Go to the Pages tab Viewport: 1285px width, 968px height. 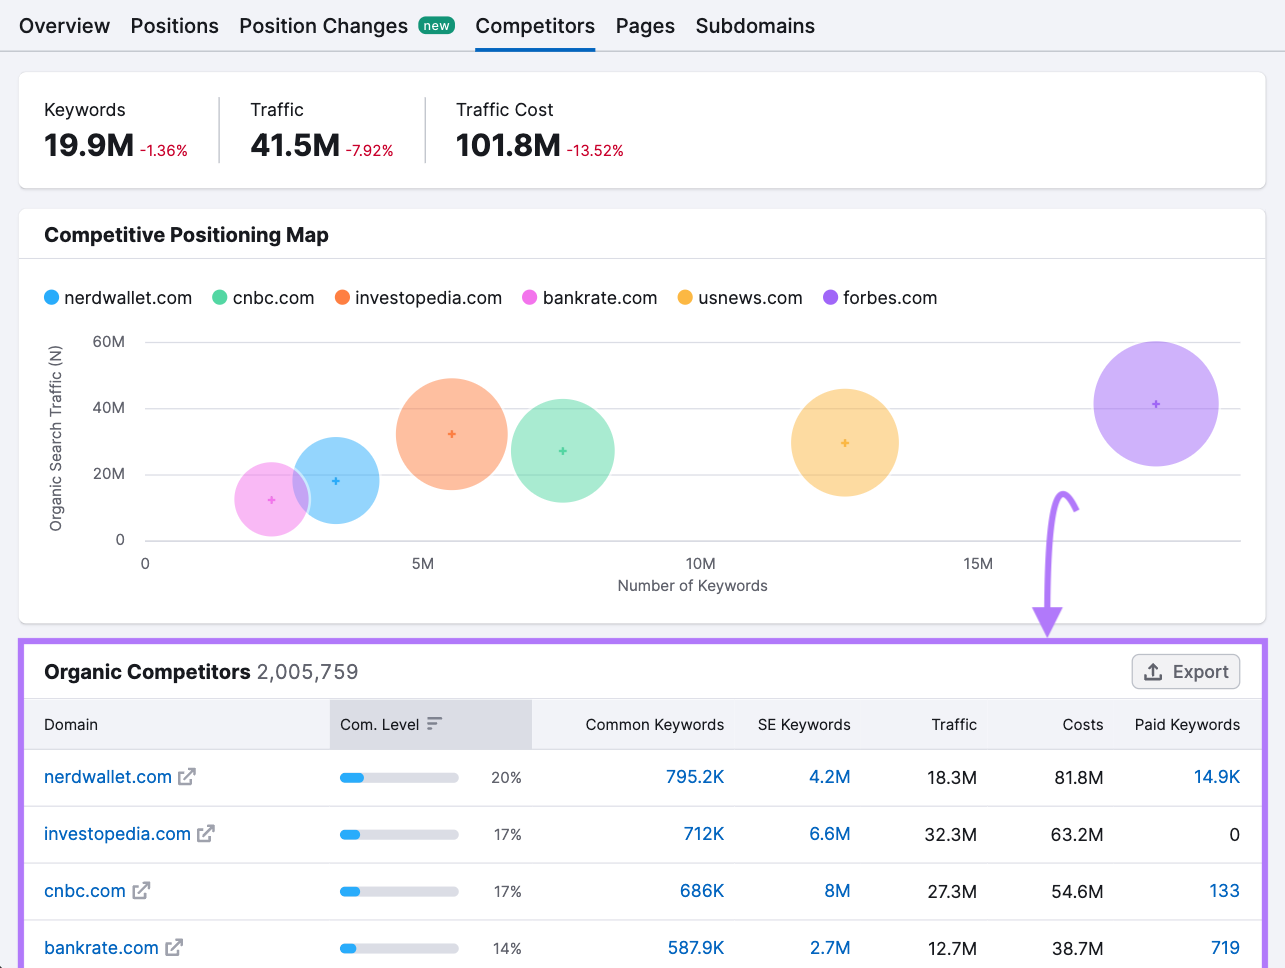coord(645,26)
